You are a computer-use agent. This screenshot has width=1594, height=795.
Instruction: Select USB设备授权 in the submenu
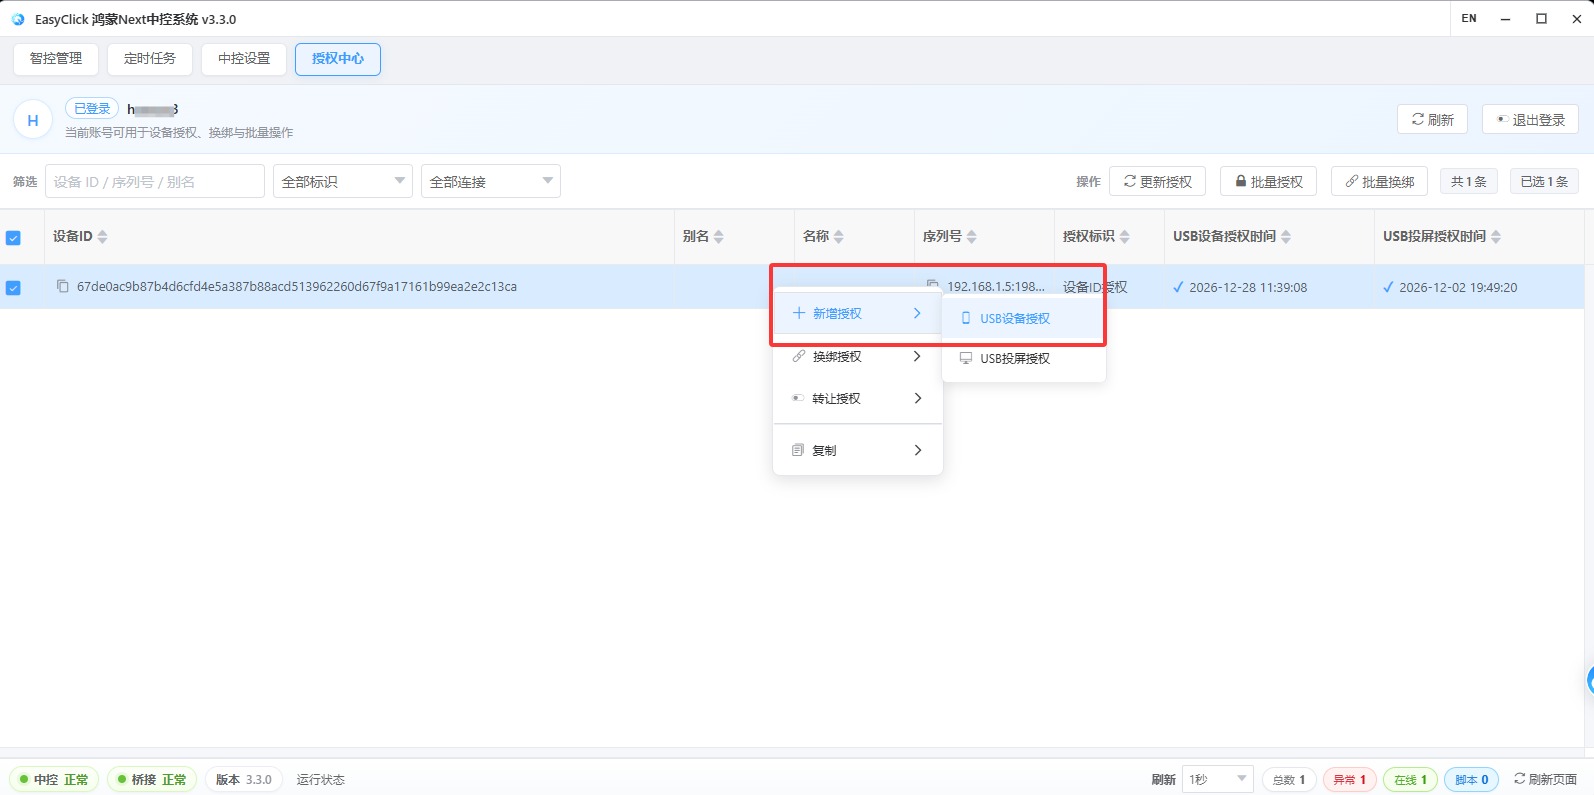pos(1023,318)
